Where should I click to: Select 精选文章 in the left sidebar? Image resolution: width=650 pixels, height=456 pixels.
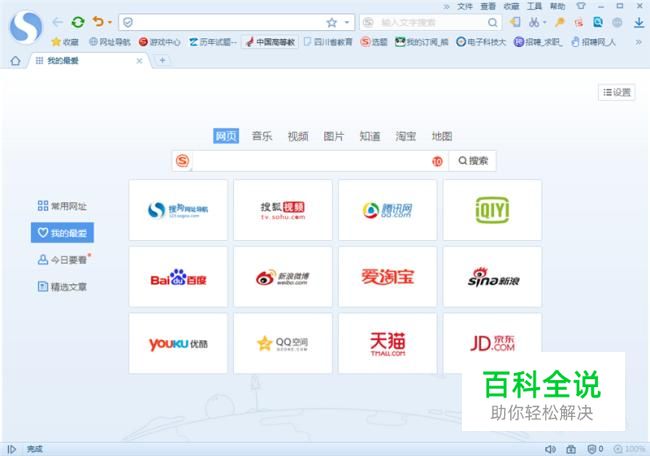[62, 286]
